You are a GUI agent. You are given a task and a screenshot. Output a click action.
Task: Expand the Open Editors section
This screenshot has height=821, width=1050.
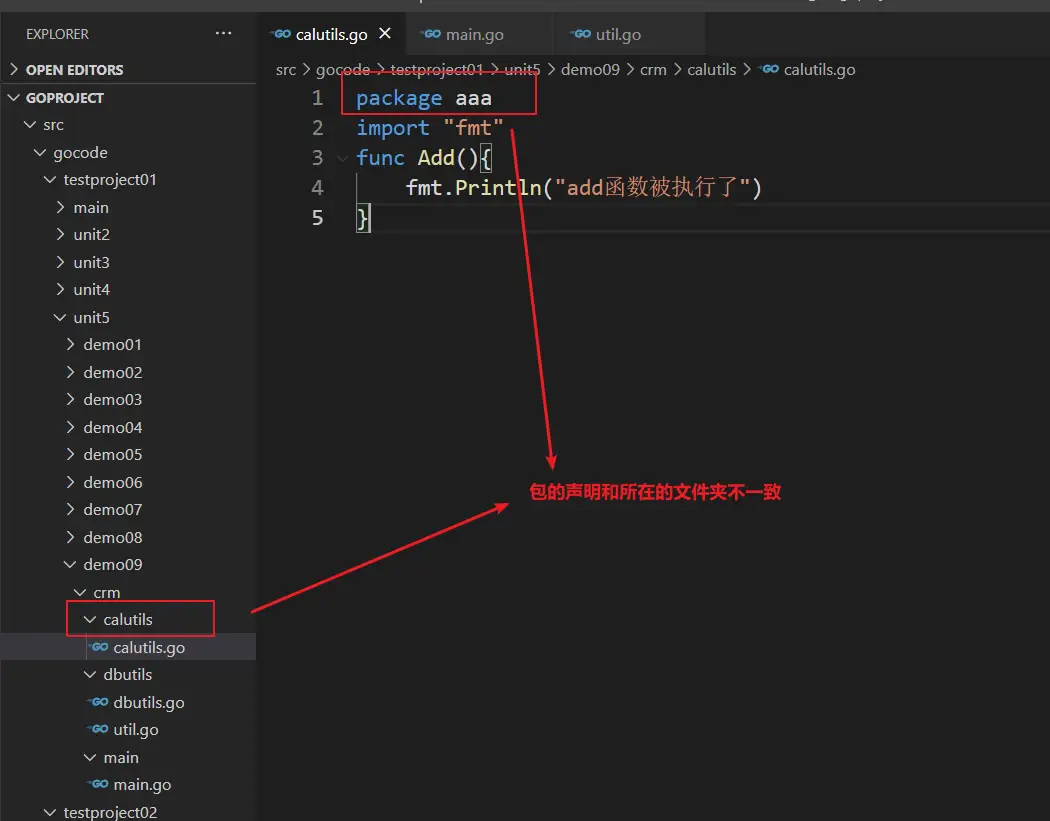14,70
